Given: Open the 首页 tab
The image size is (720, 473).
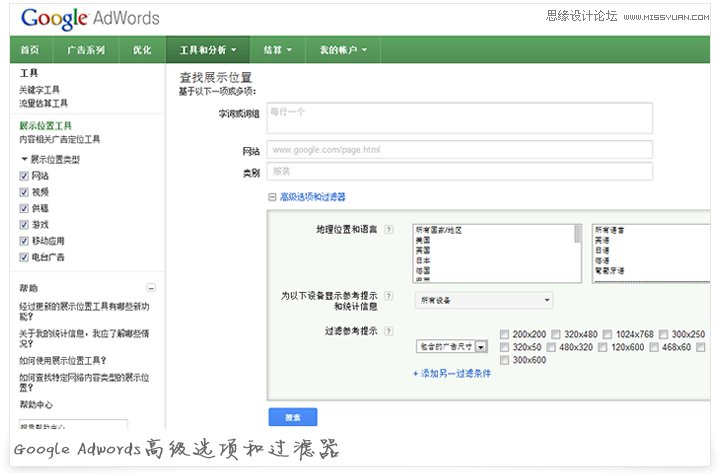Looking at the screenshot, I should 30,50.
